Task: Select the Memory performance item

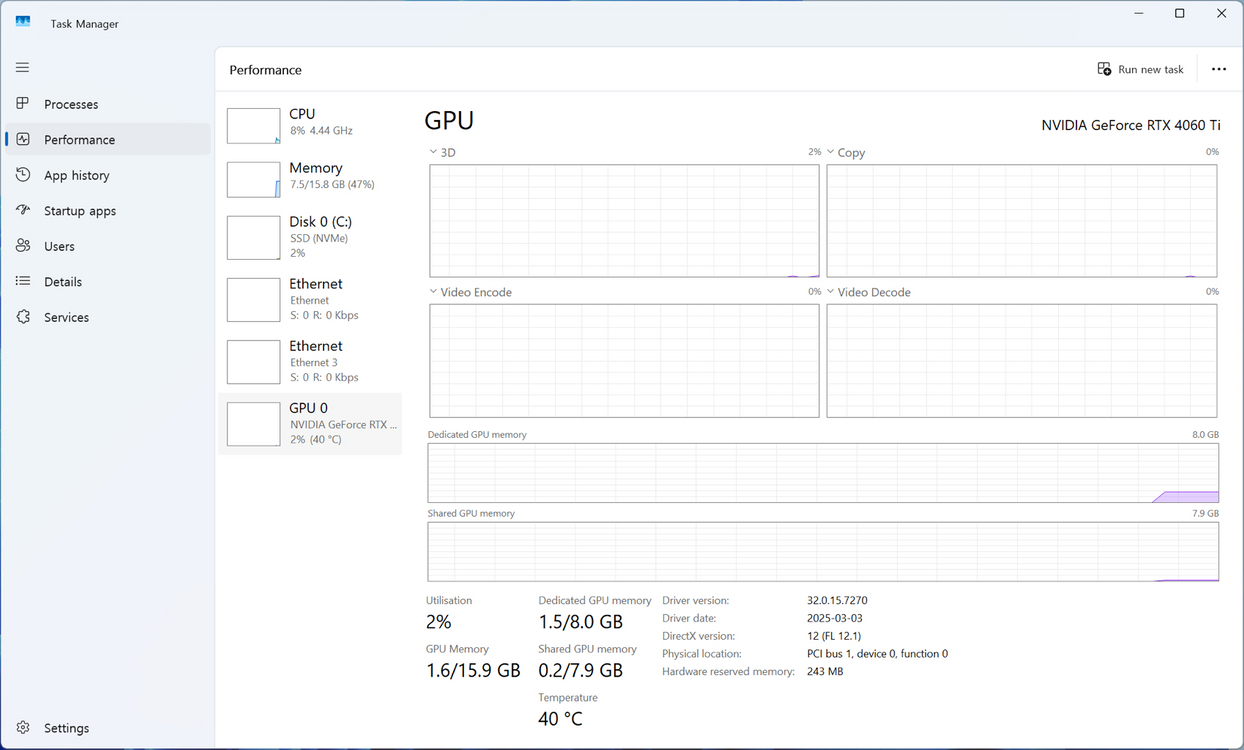Action: 310,178
